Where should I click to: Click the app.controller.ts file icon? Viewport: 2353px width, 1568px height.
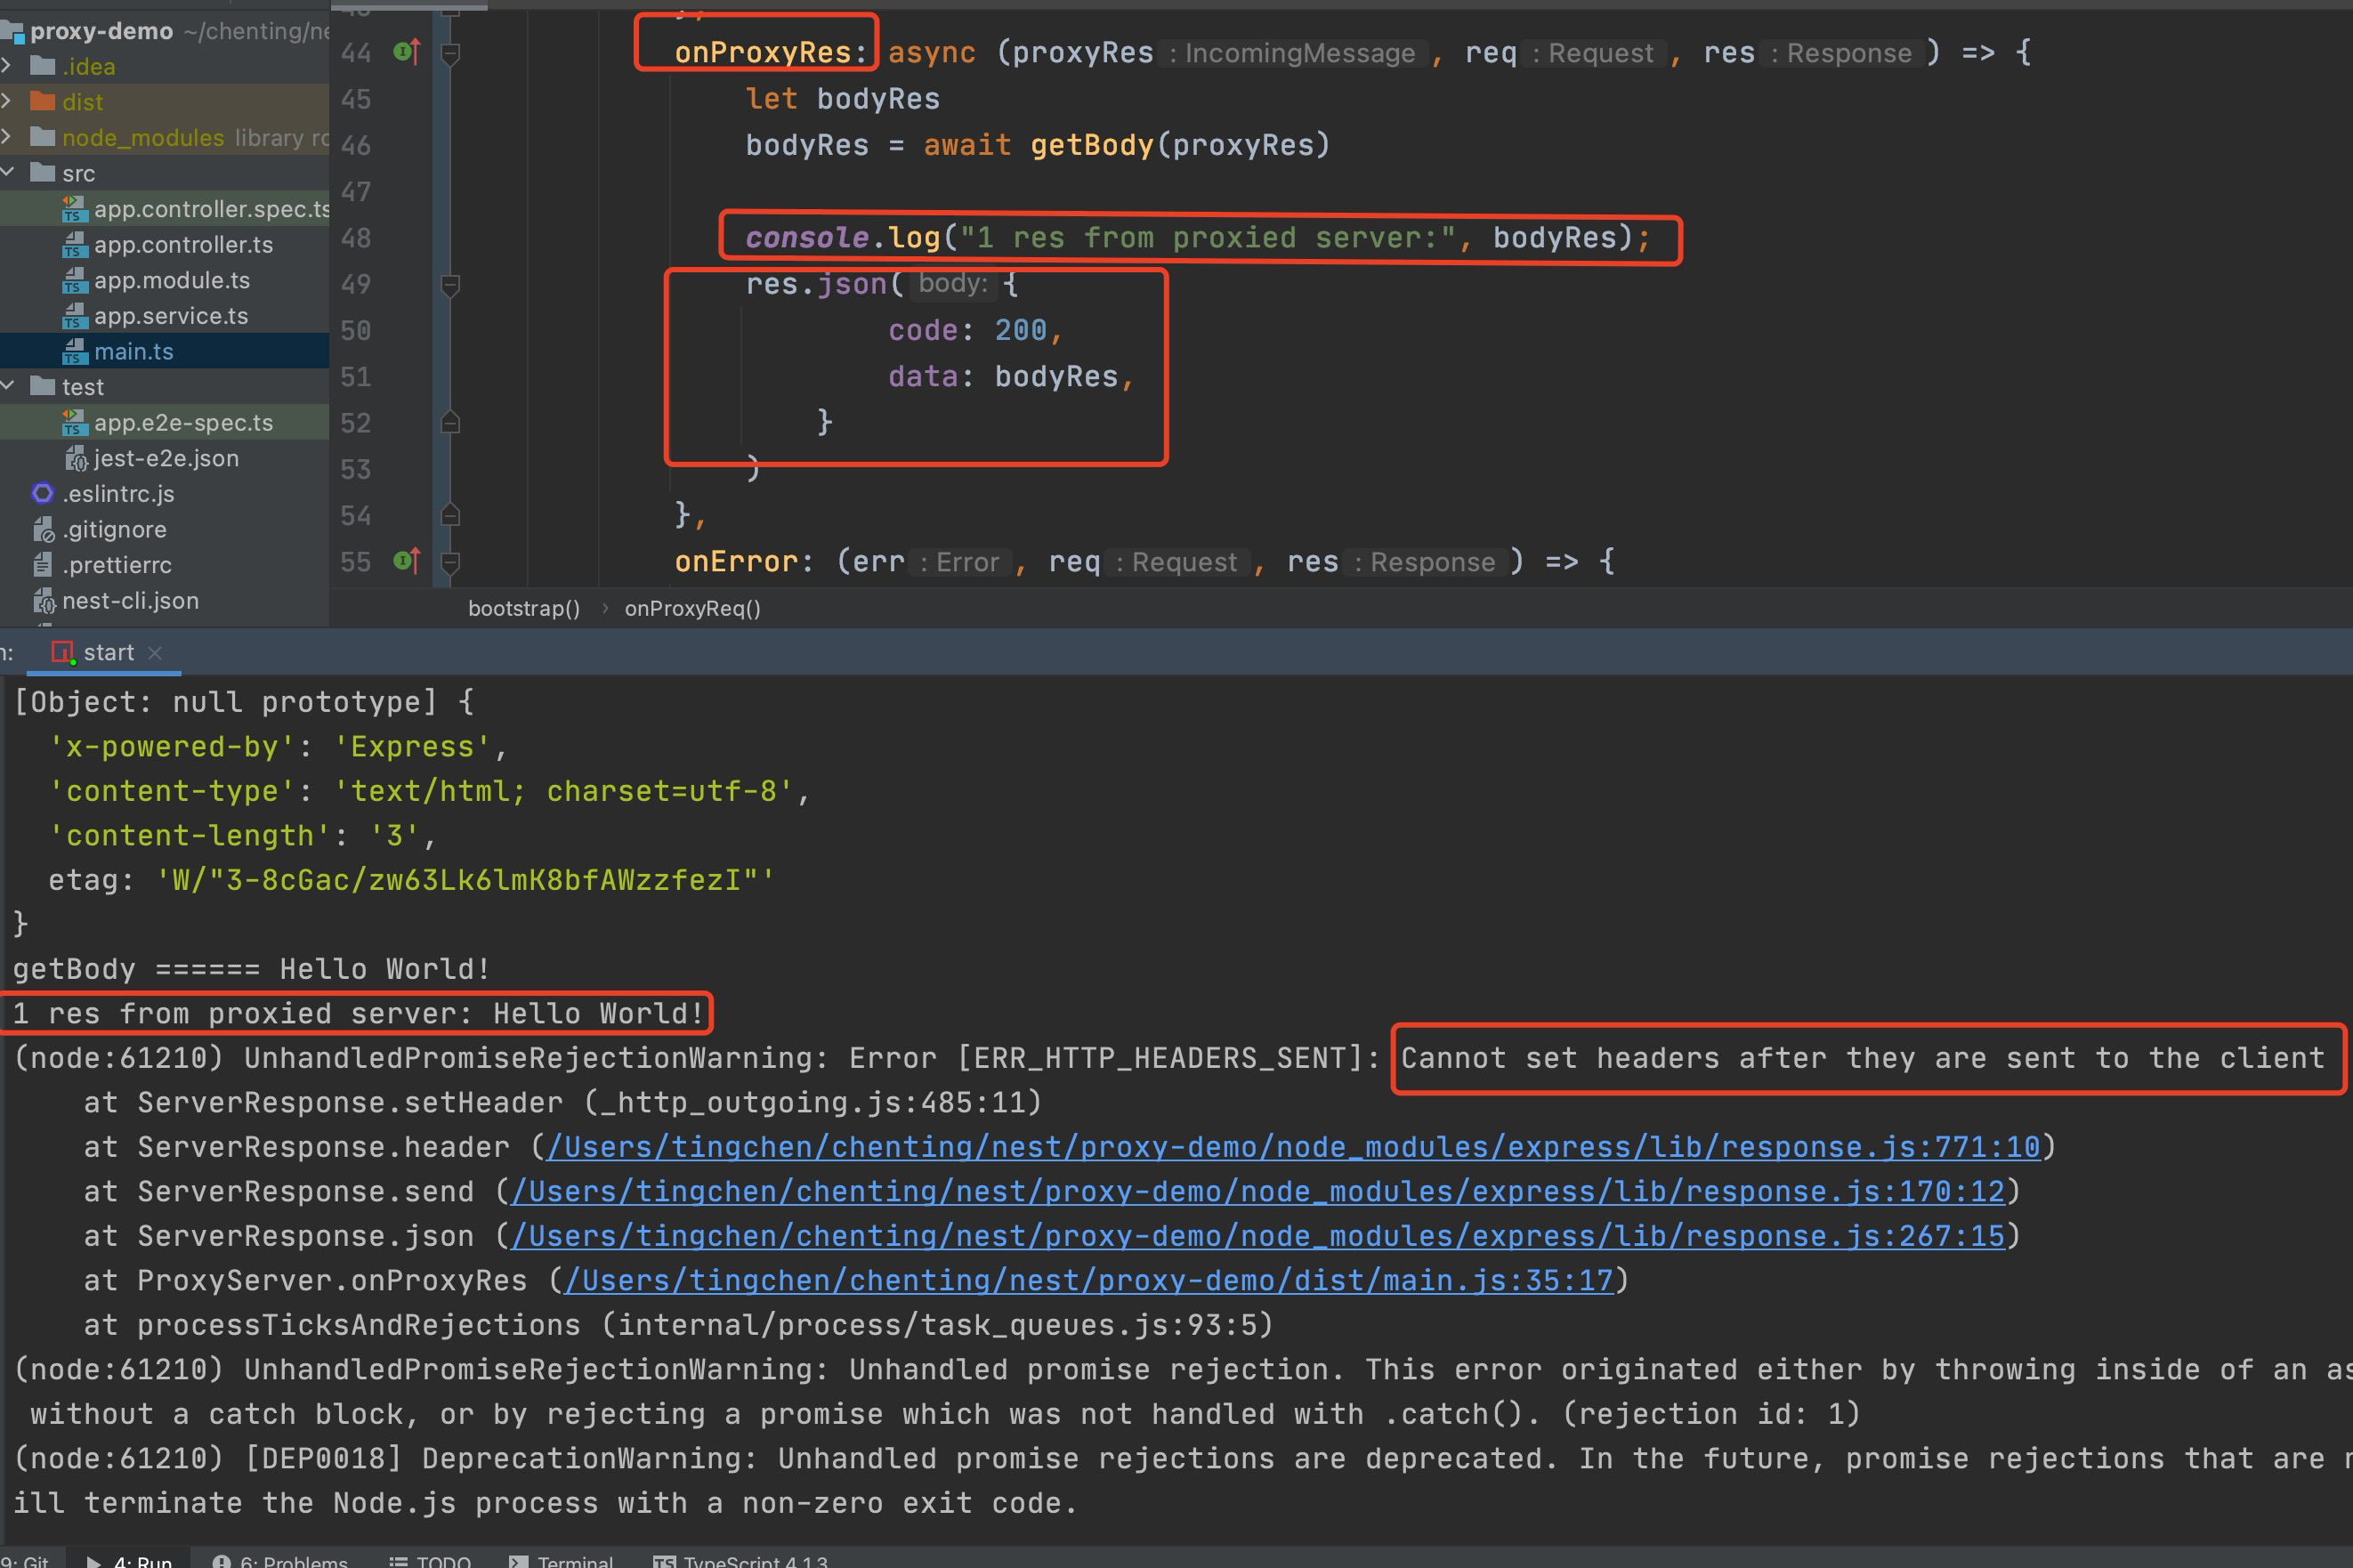tap(75, 245)
